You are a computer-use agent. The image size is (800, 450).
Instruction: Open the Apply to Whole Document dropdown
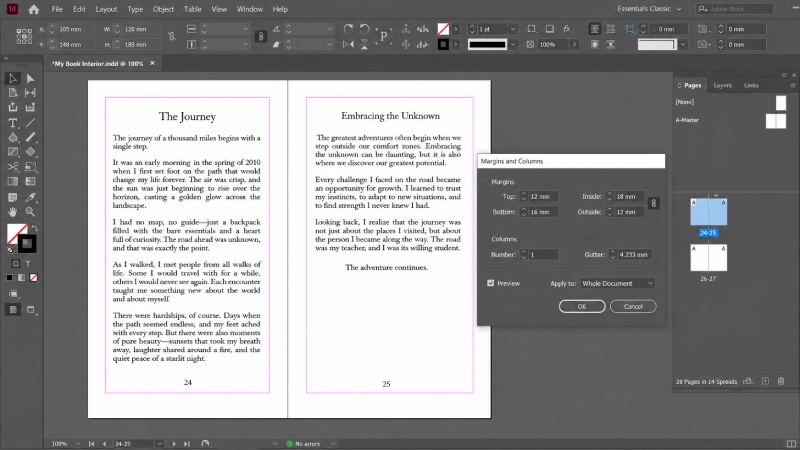617,283
